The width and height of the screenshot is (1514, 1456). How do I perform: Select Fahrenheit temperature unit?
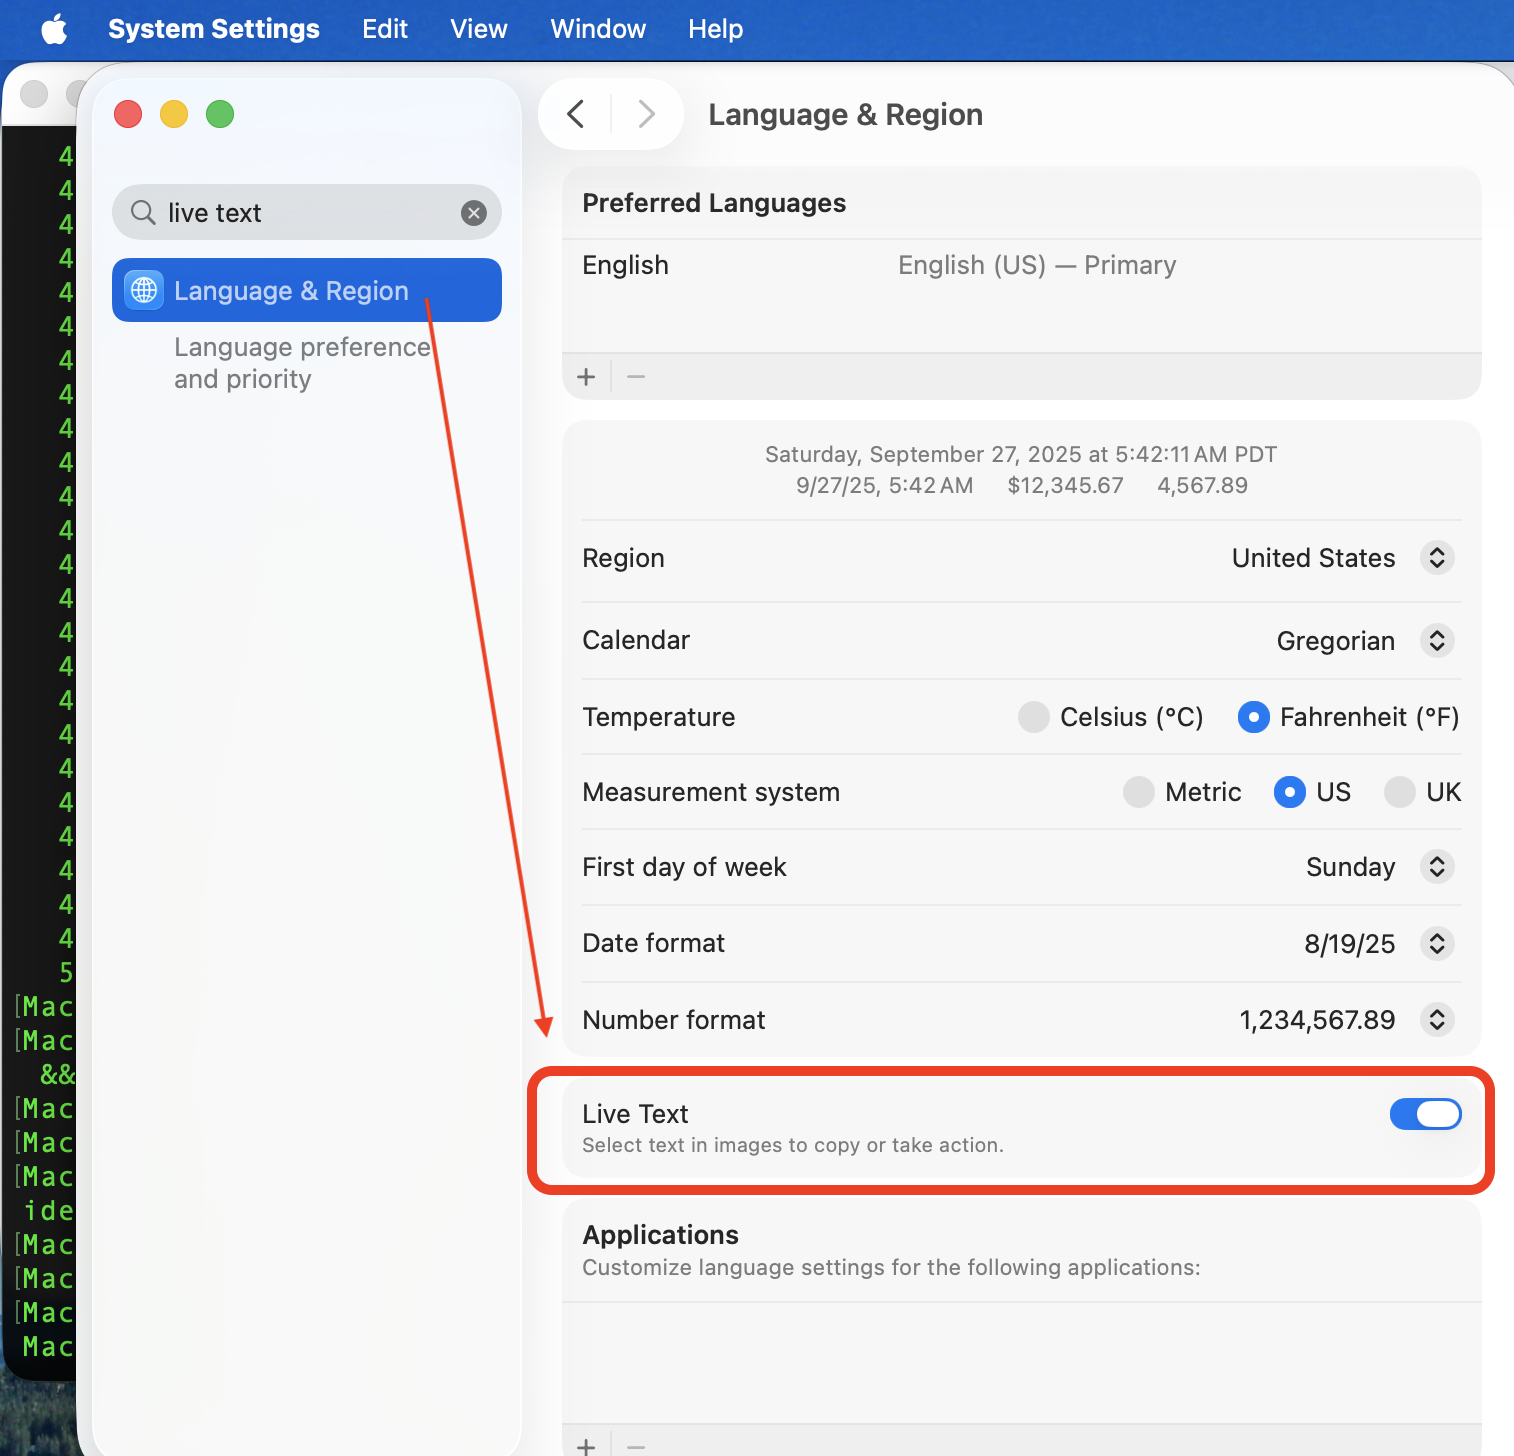coord(1254,717)
